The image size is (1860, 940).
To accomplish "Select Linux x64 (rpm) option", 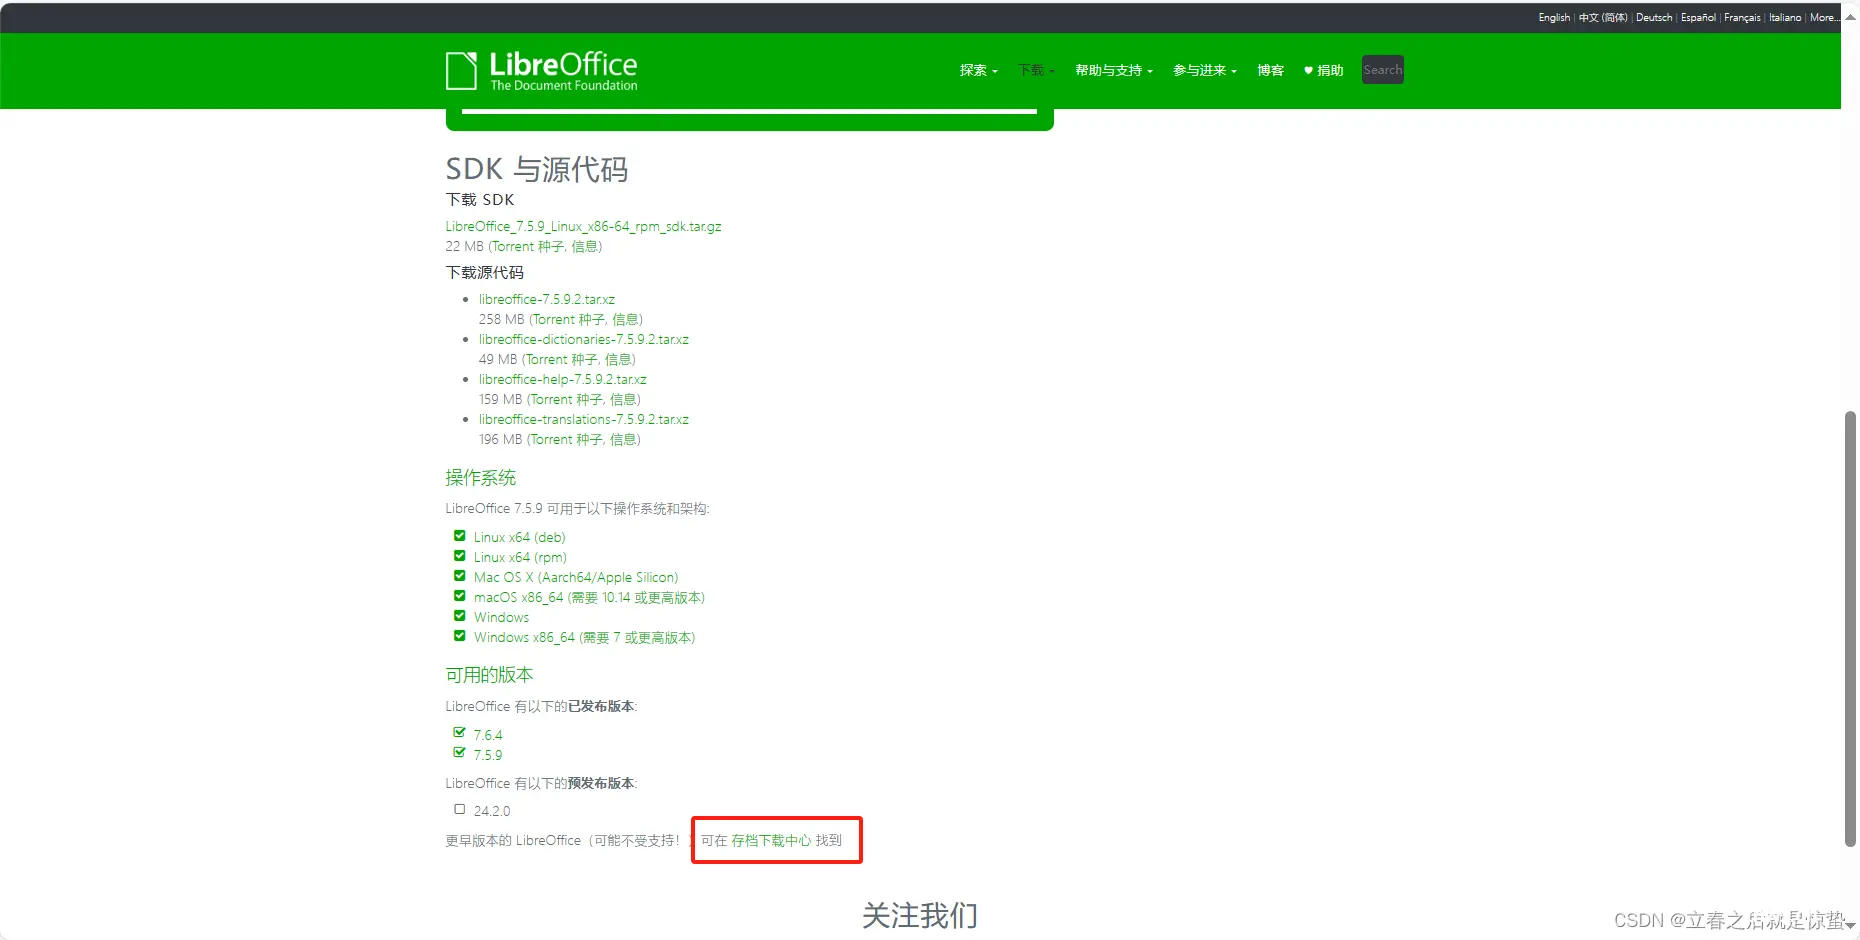I will 520,557.
